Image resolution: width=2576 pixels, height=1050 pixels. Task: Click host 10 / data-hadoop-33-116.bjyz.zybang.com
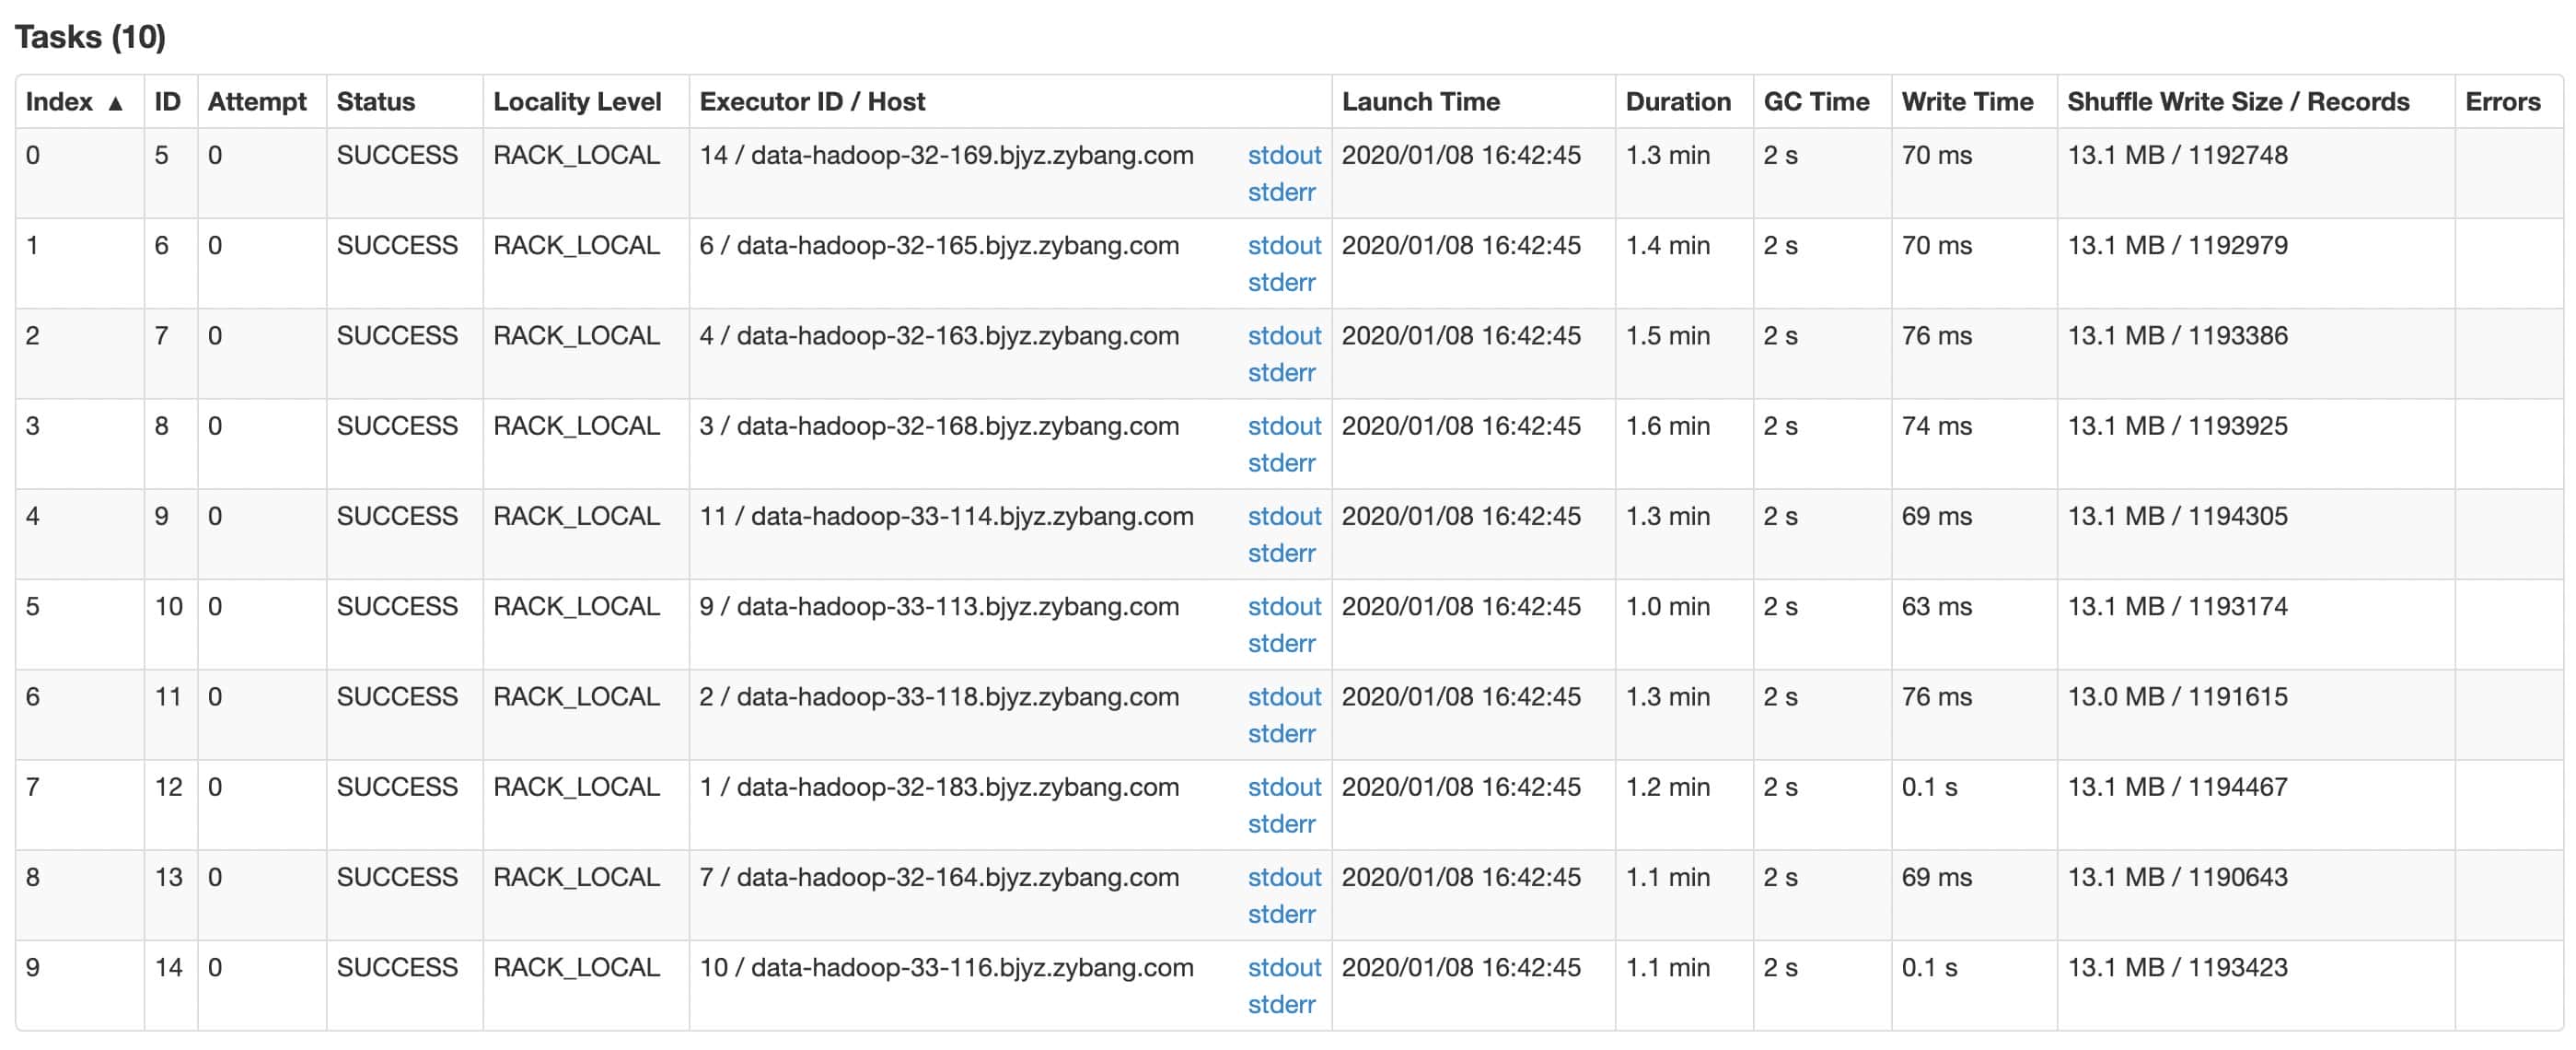946,968
